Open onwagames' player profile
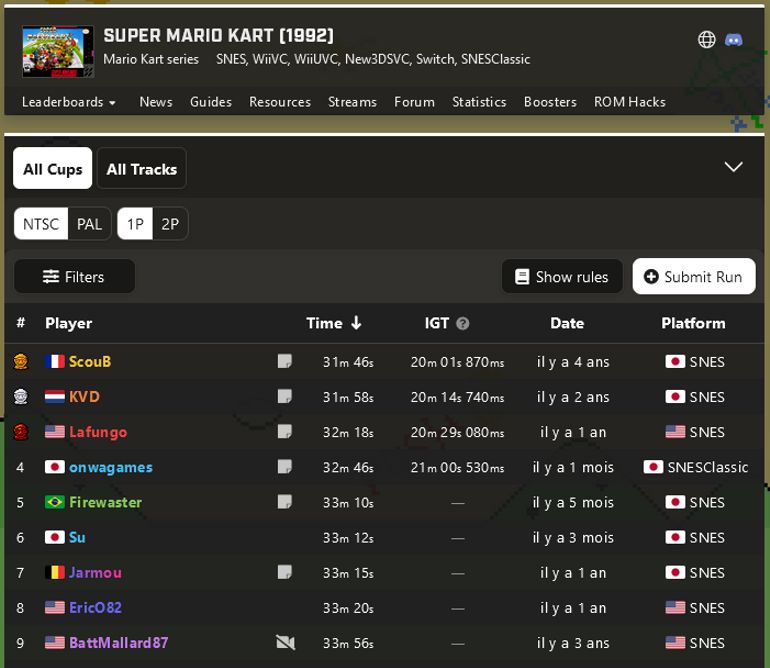This screenshot has width=770, height=668. [x=110, y=467]
